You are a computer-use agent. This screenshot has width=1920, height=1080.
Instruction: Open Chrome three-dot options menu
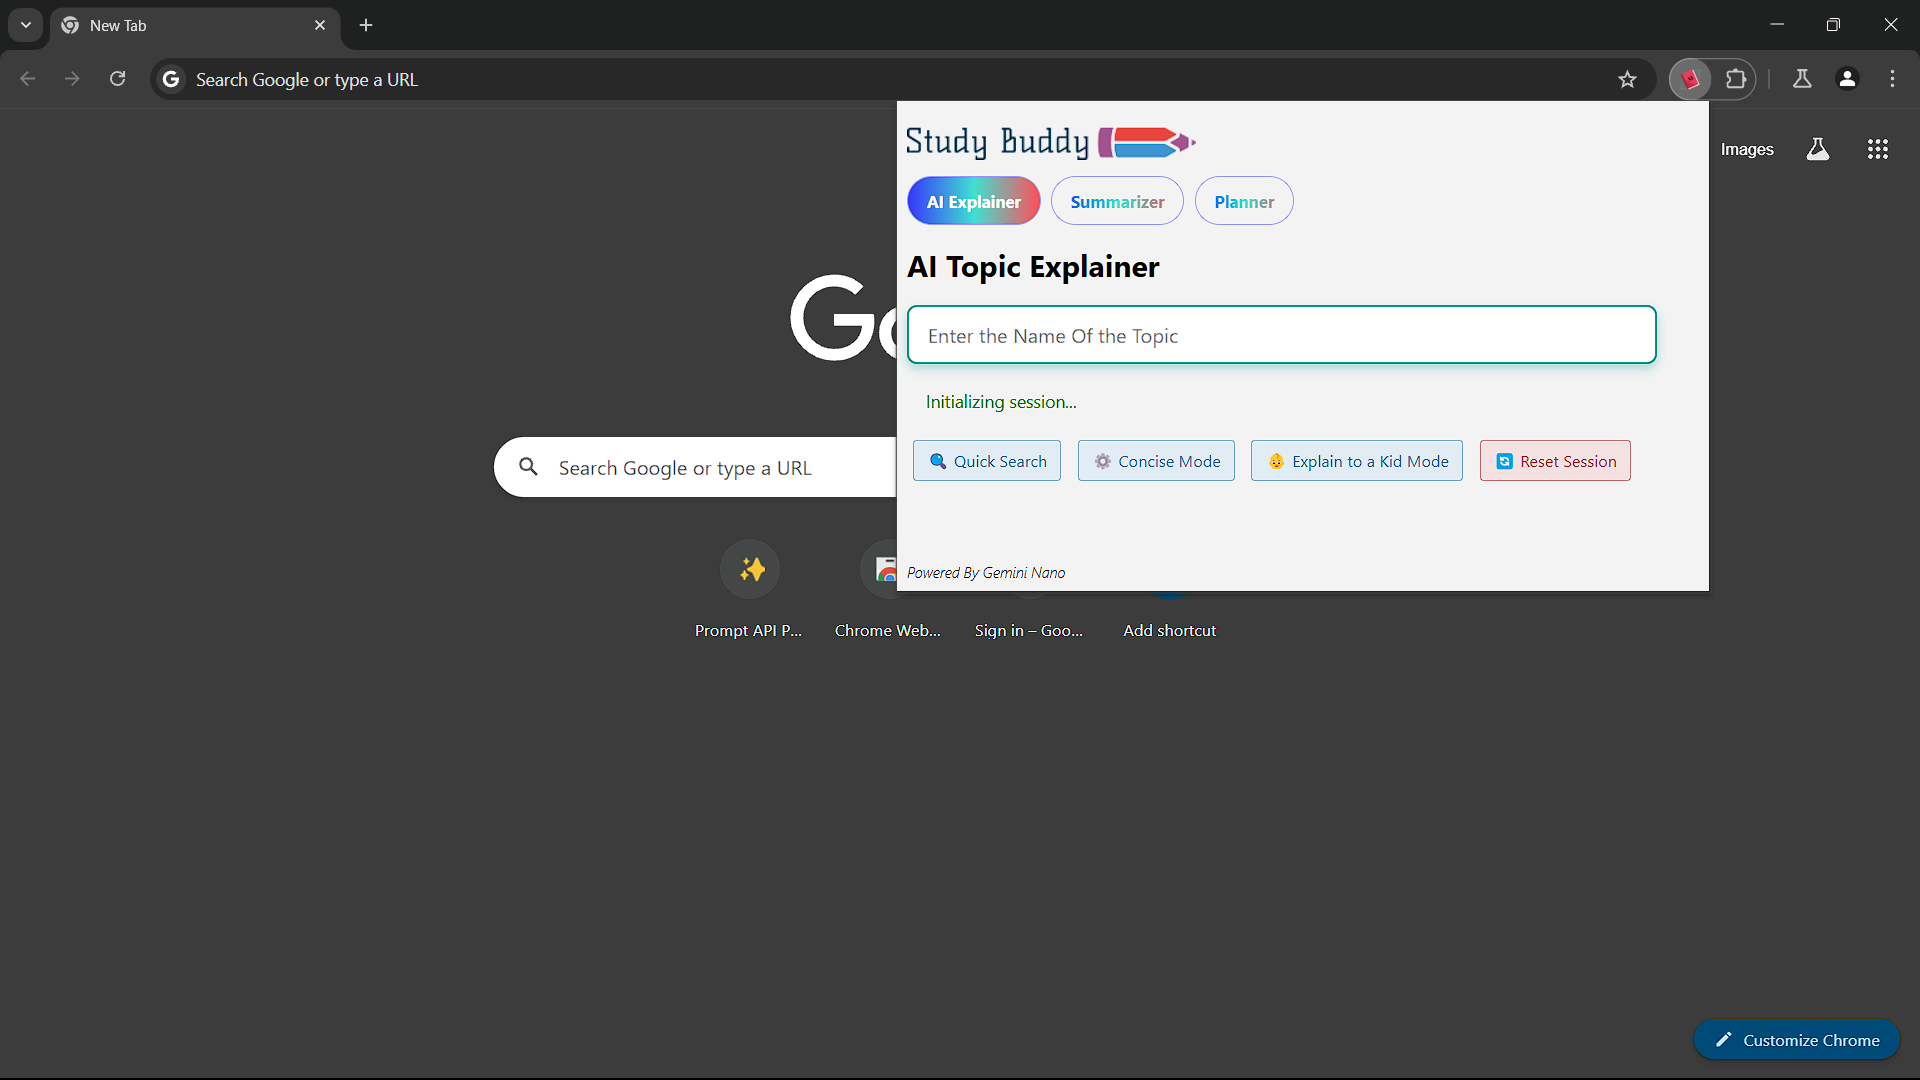click(x=1892, y=79)
